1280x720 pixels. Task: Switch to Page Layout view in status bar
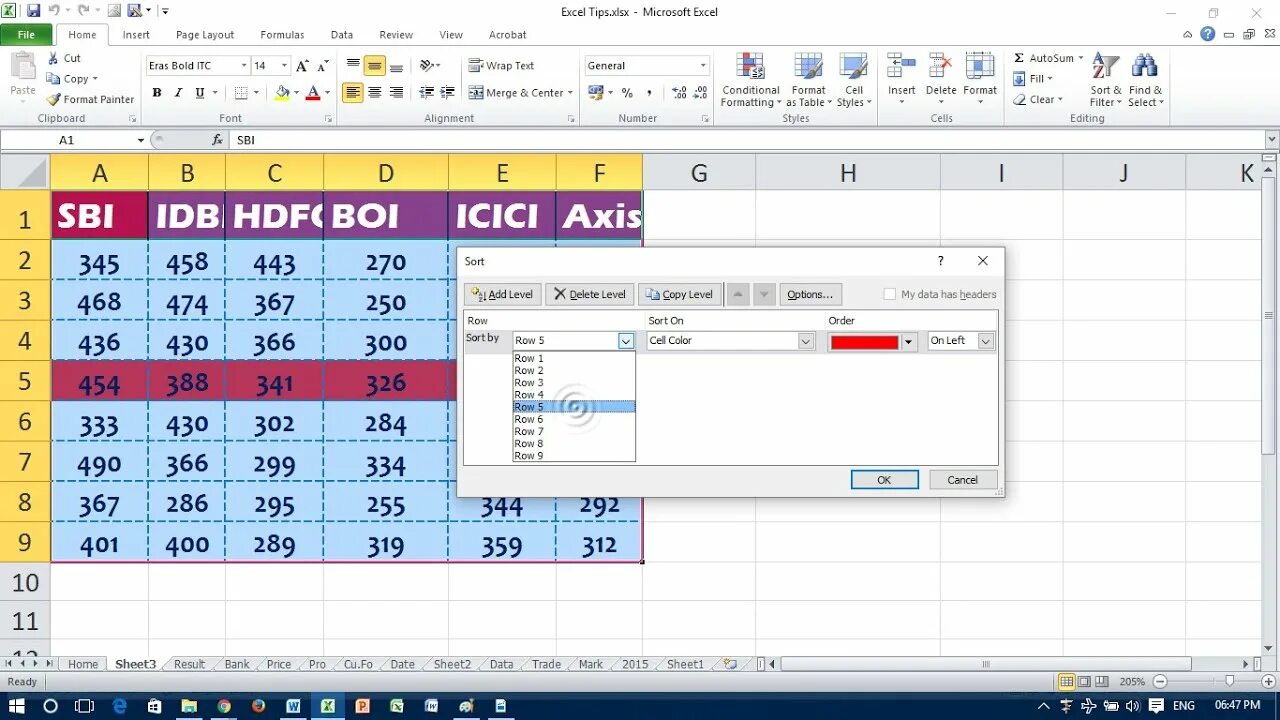pos(1085,681)
